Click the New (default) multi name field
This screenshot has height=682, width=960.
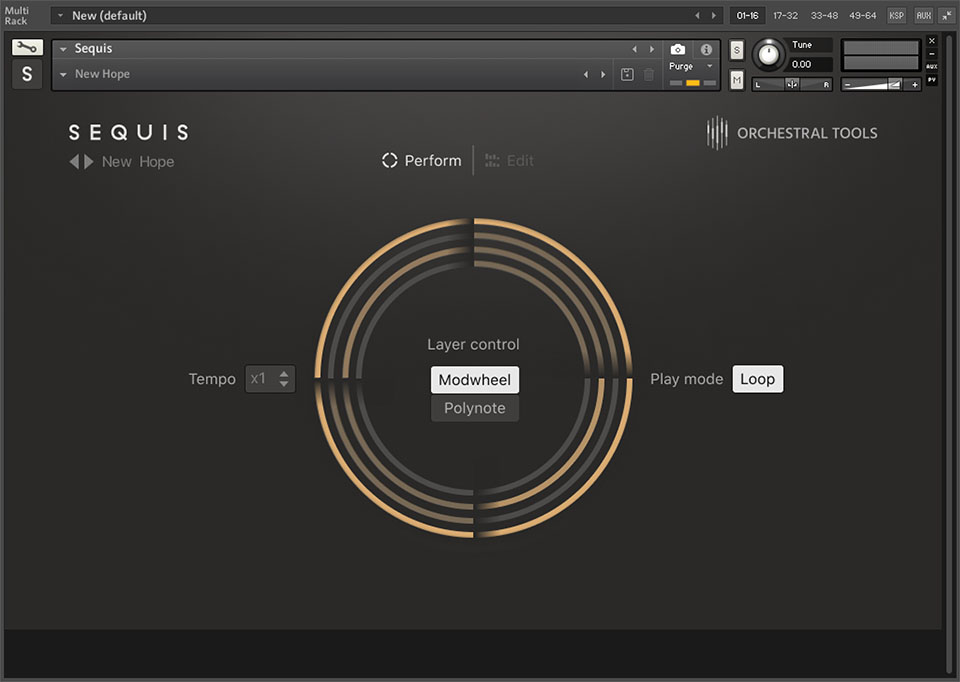[386, 15]
